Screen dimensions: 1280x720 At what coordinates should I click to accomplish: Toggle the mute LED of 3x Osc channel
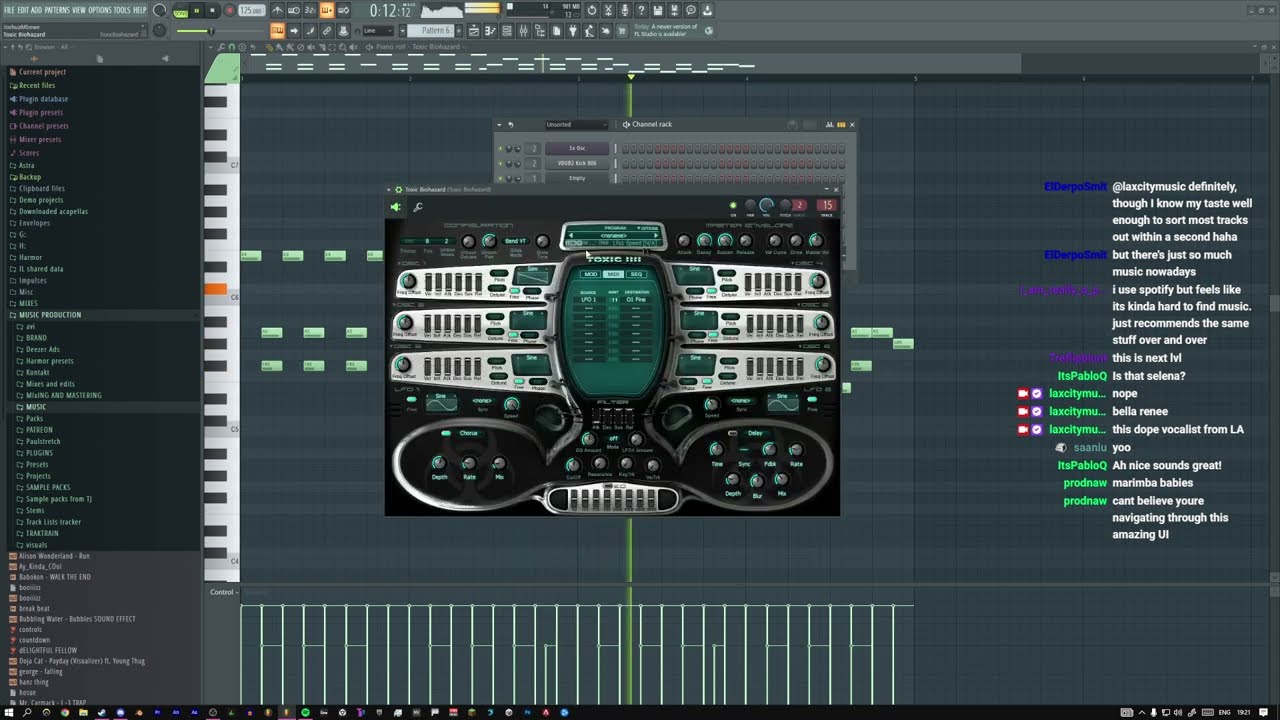point(500,149)
